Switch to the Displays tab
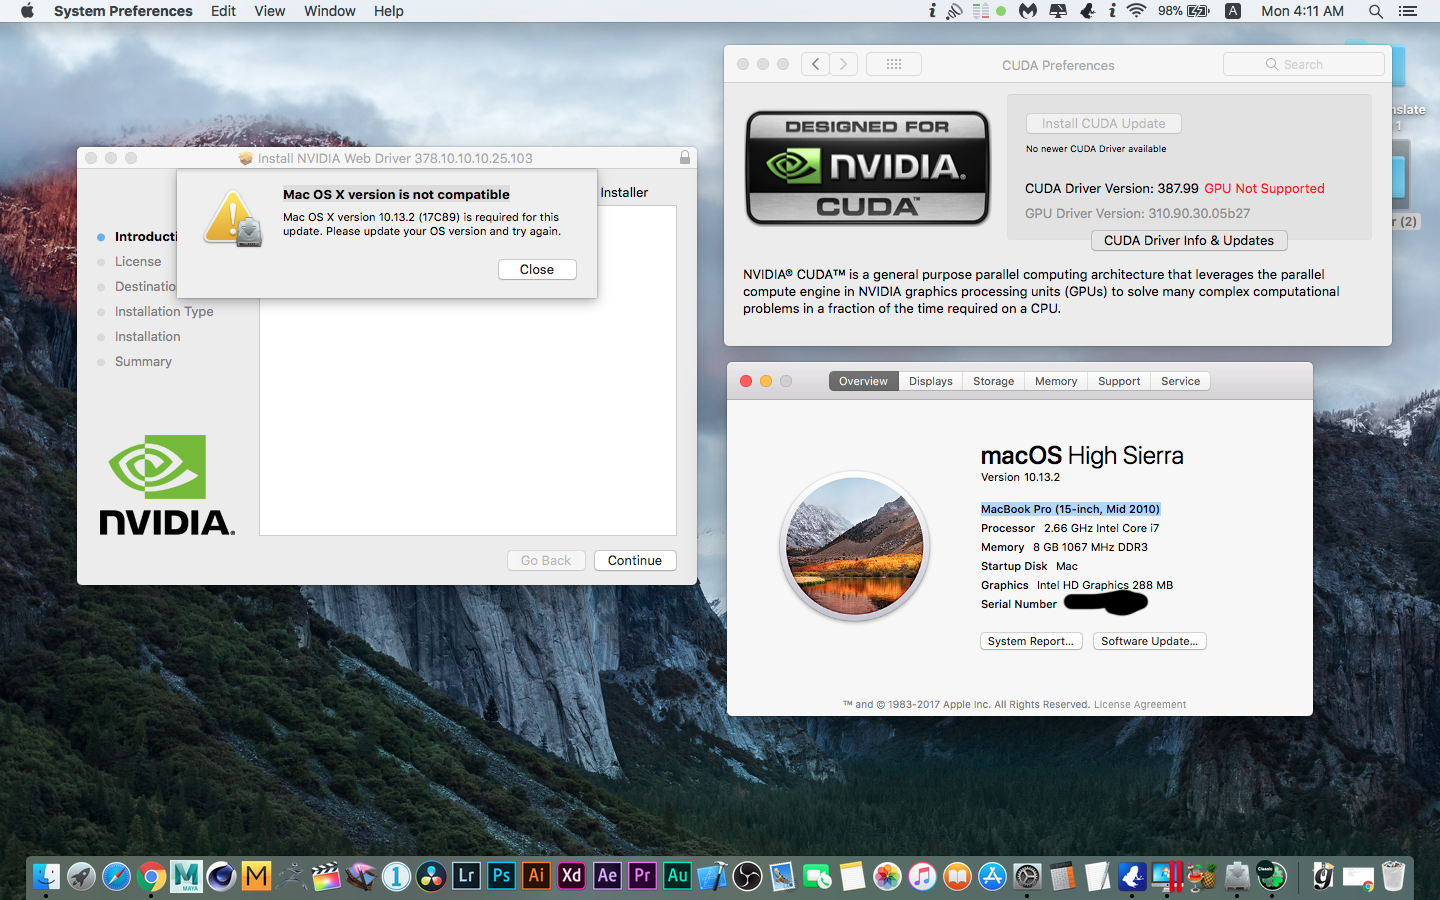The width and height of the screenshot is (1440, 900). (x=931, y=381)
